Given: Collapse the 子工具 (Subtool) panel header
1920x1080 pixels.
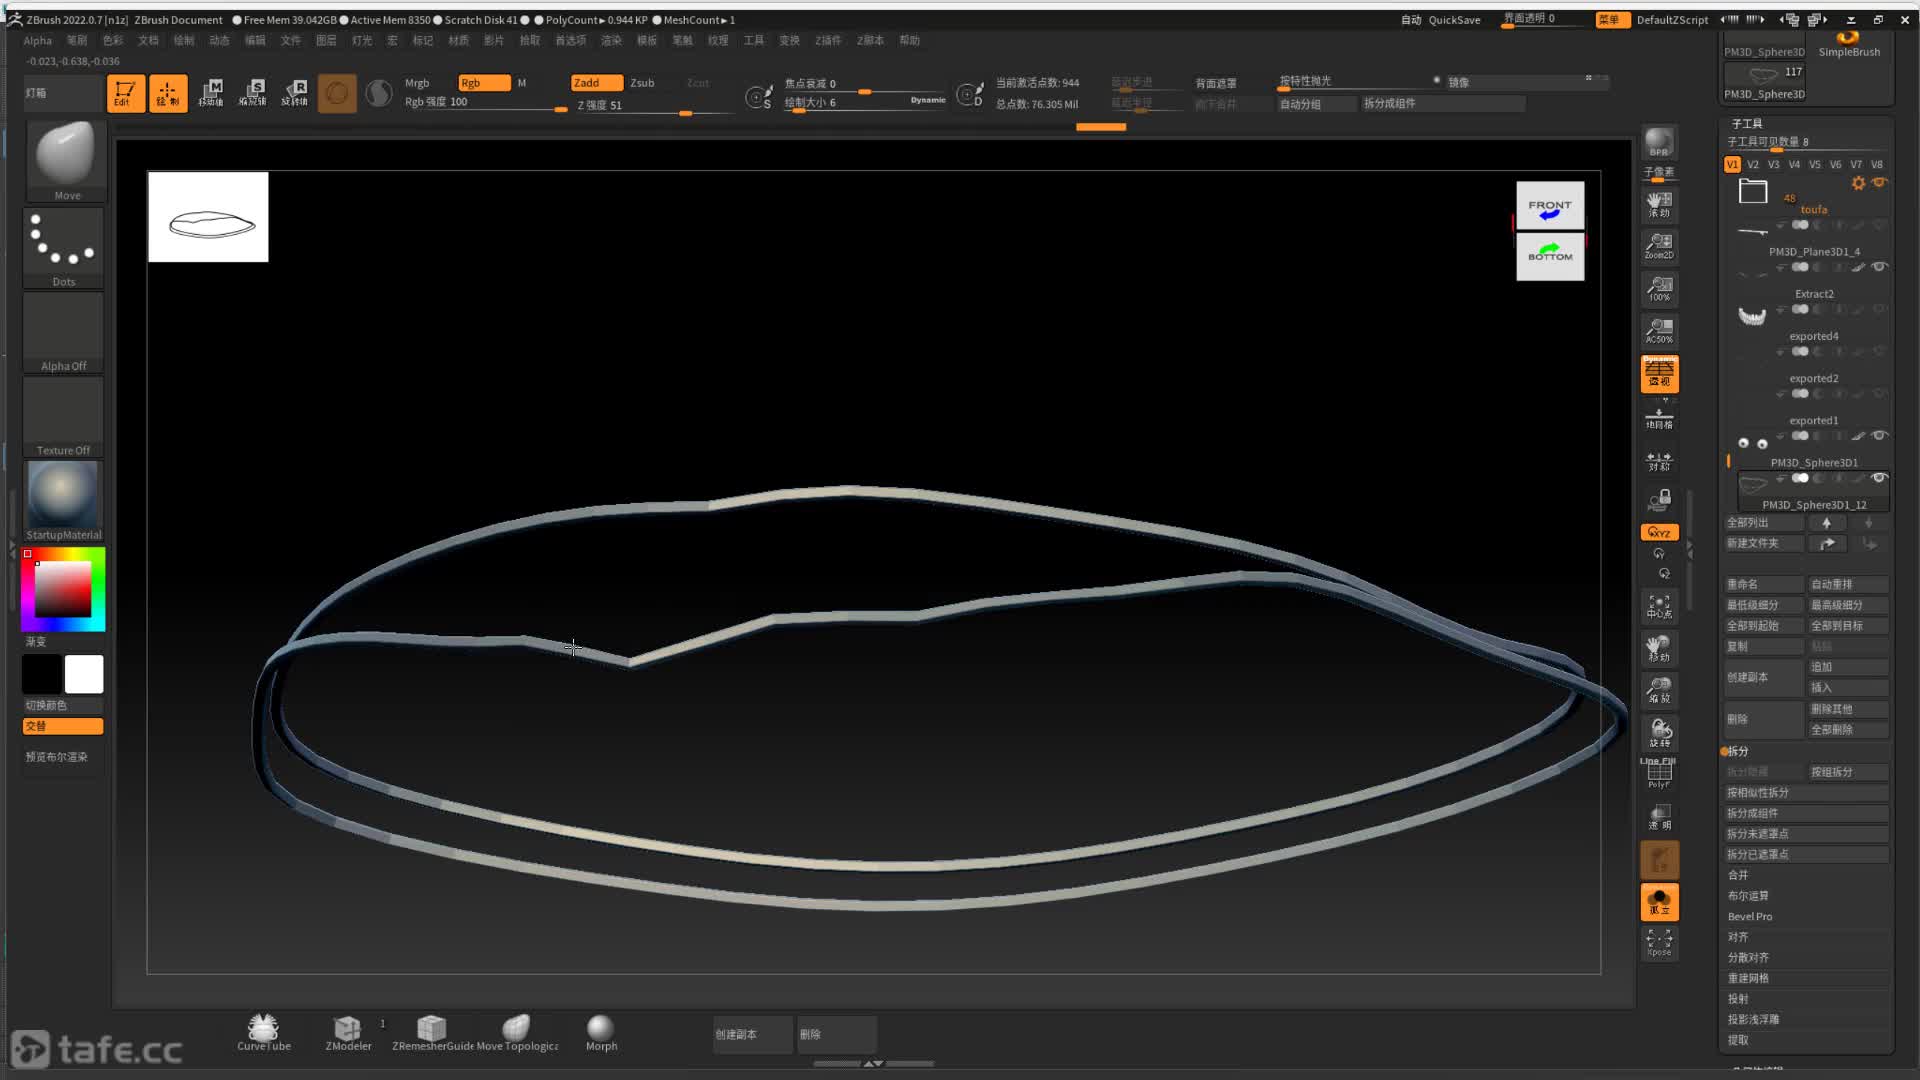Looking at the screenshot, I should pyautogui.click(x=1747, y=124).
